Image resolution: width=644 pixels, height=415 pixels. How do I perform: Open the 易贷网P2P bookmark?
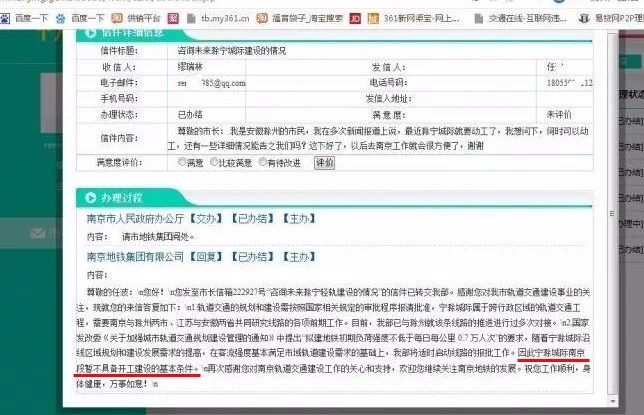(x=611, y=18)
